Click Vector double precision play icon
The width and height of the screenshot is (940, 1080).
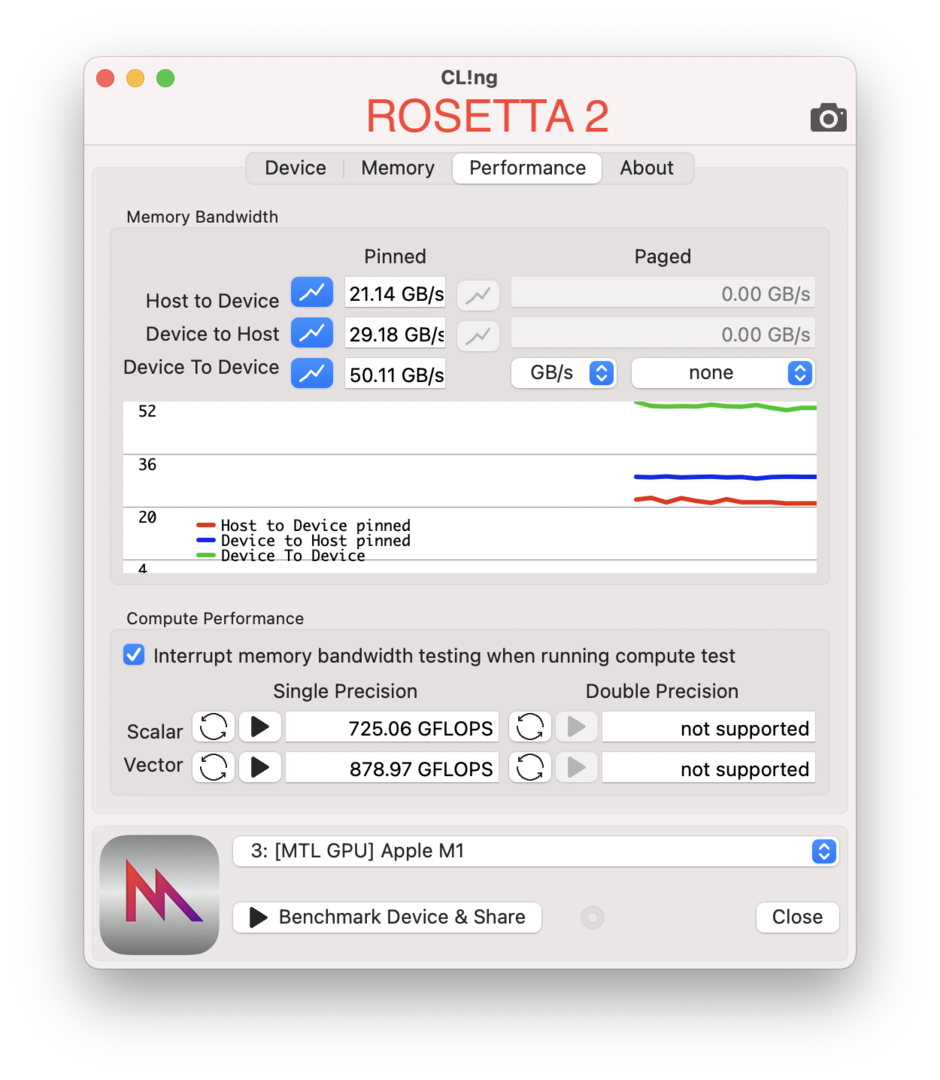coord(576,767)
